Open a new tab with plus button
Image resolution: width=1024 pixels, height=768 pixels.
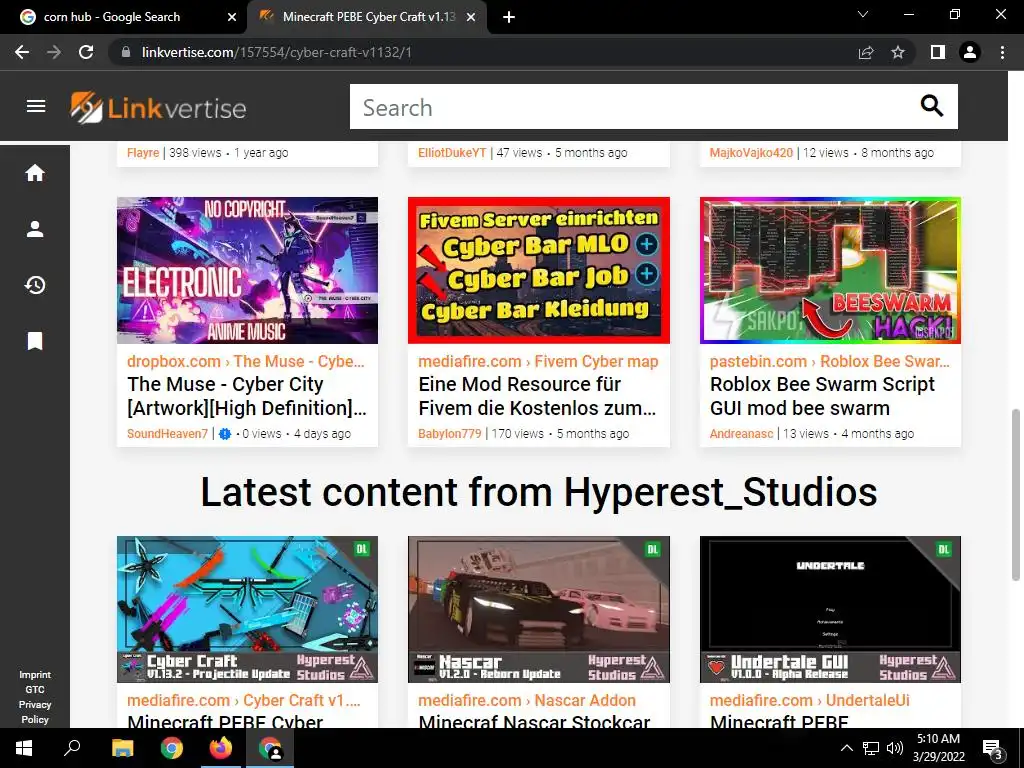coord(509,18)
